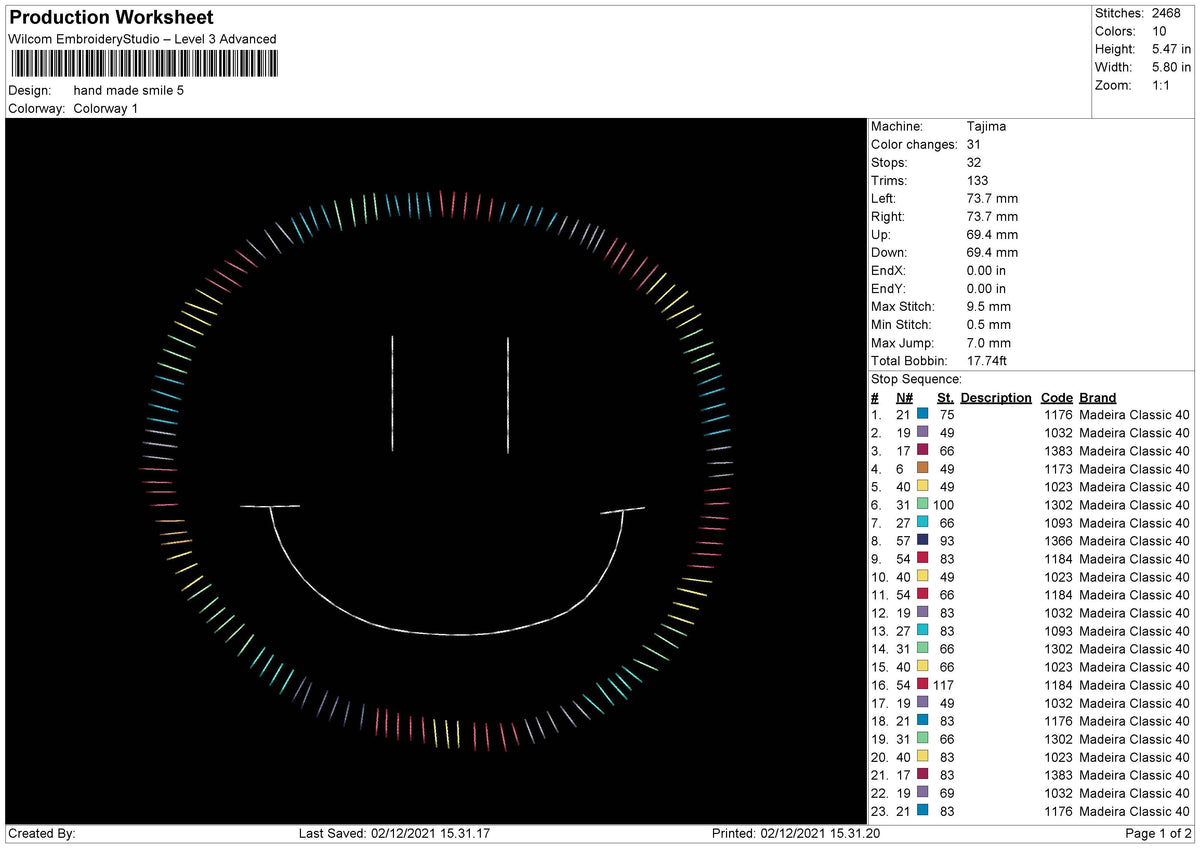1200x848 pixels.
Task: Click the purple thread swatch for stop 2
Action: coord(921,433)
